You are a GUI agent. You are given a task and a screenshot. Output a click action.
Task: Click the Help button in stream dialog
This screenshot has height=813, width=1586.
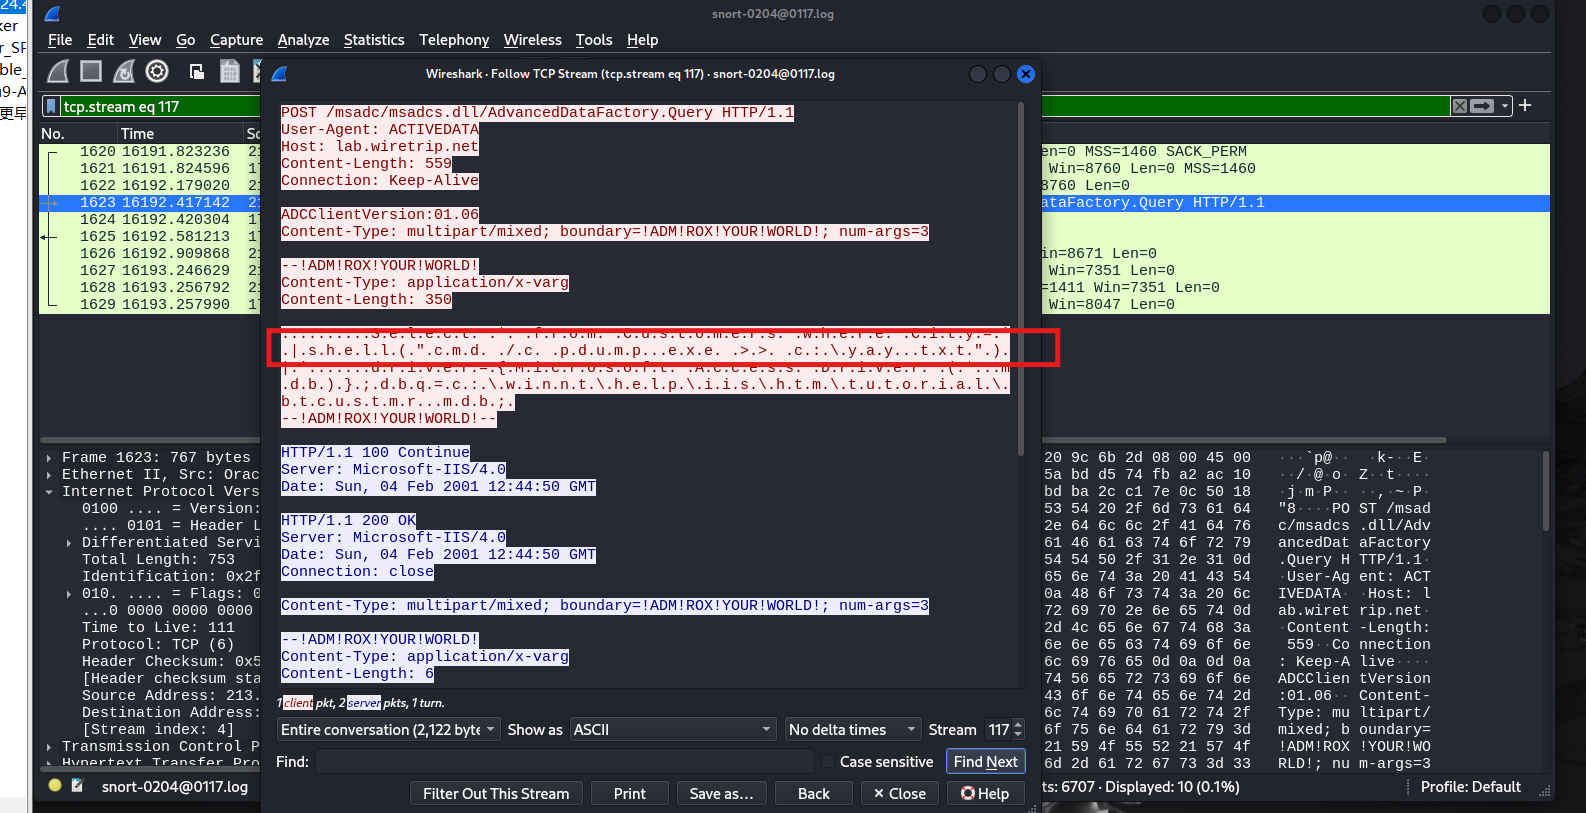click(985, 794)
